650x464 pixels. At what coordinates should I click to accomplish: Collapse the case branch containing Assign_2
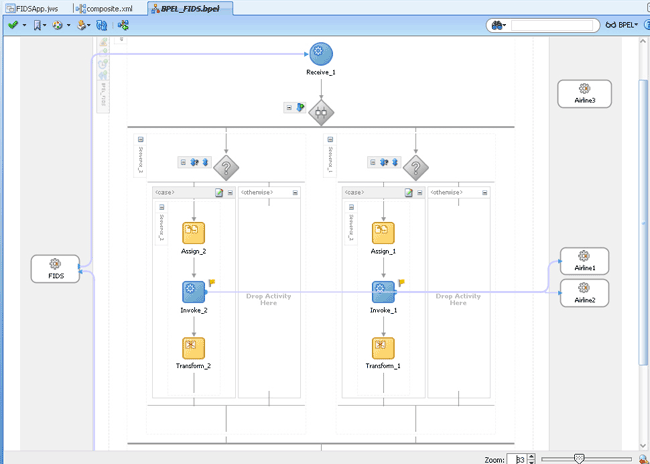click(230, 193)
